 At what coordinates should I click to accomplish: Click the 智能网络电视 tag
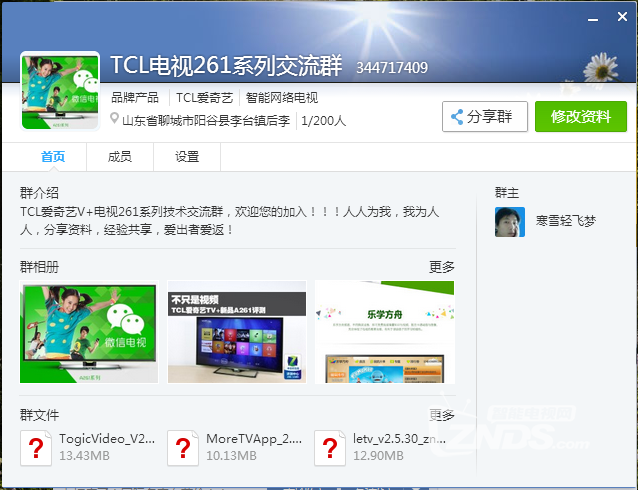tap(282, 98)
